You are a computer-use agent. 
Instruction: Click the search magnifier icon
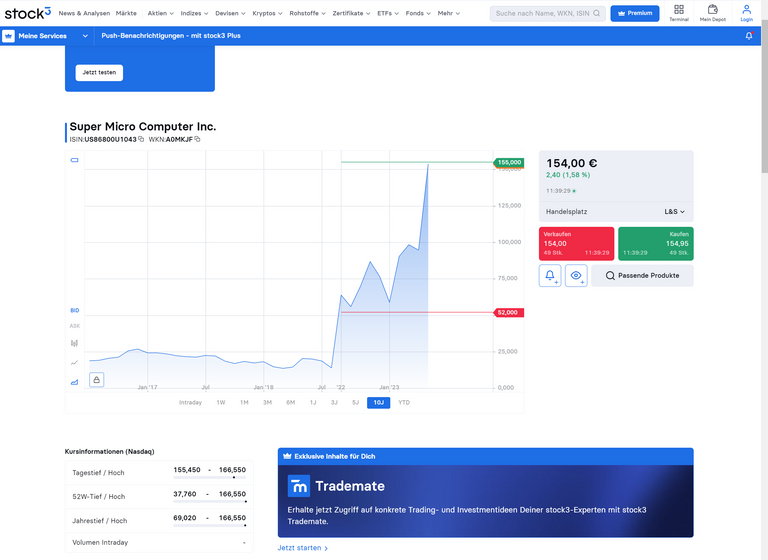[x=597, y=13]
